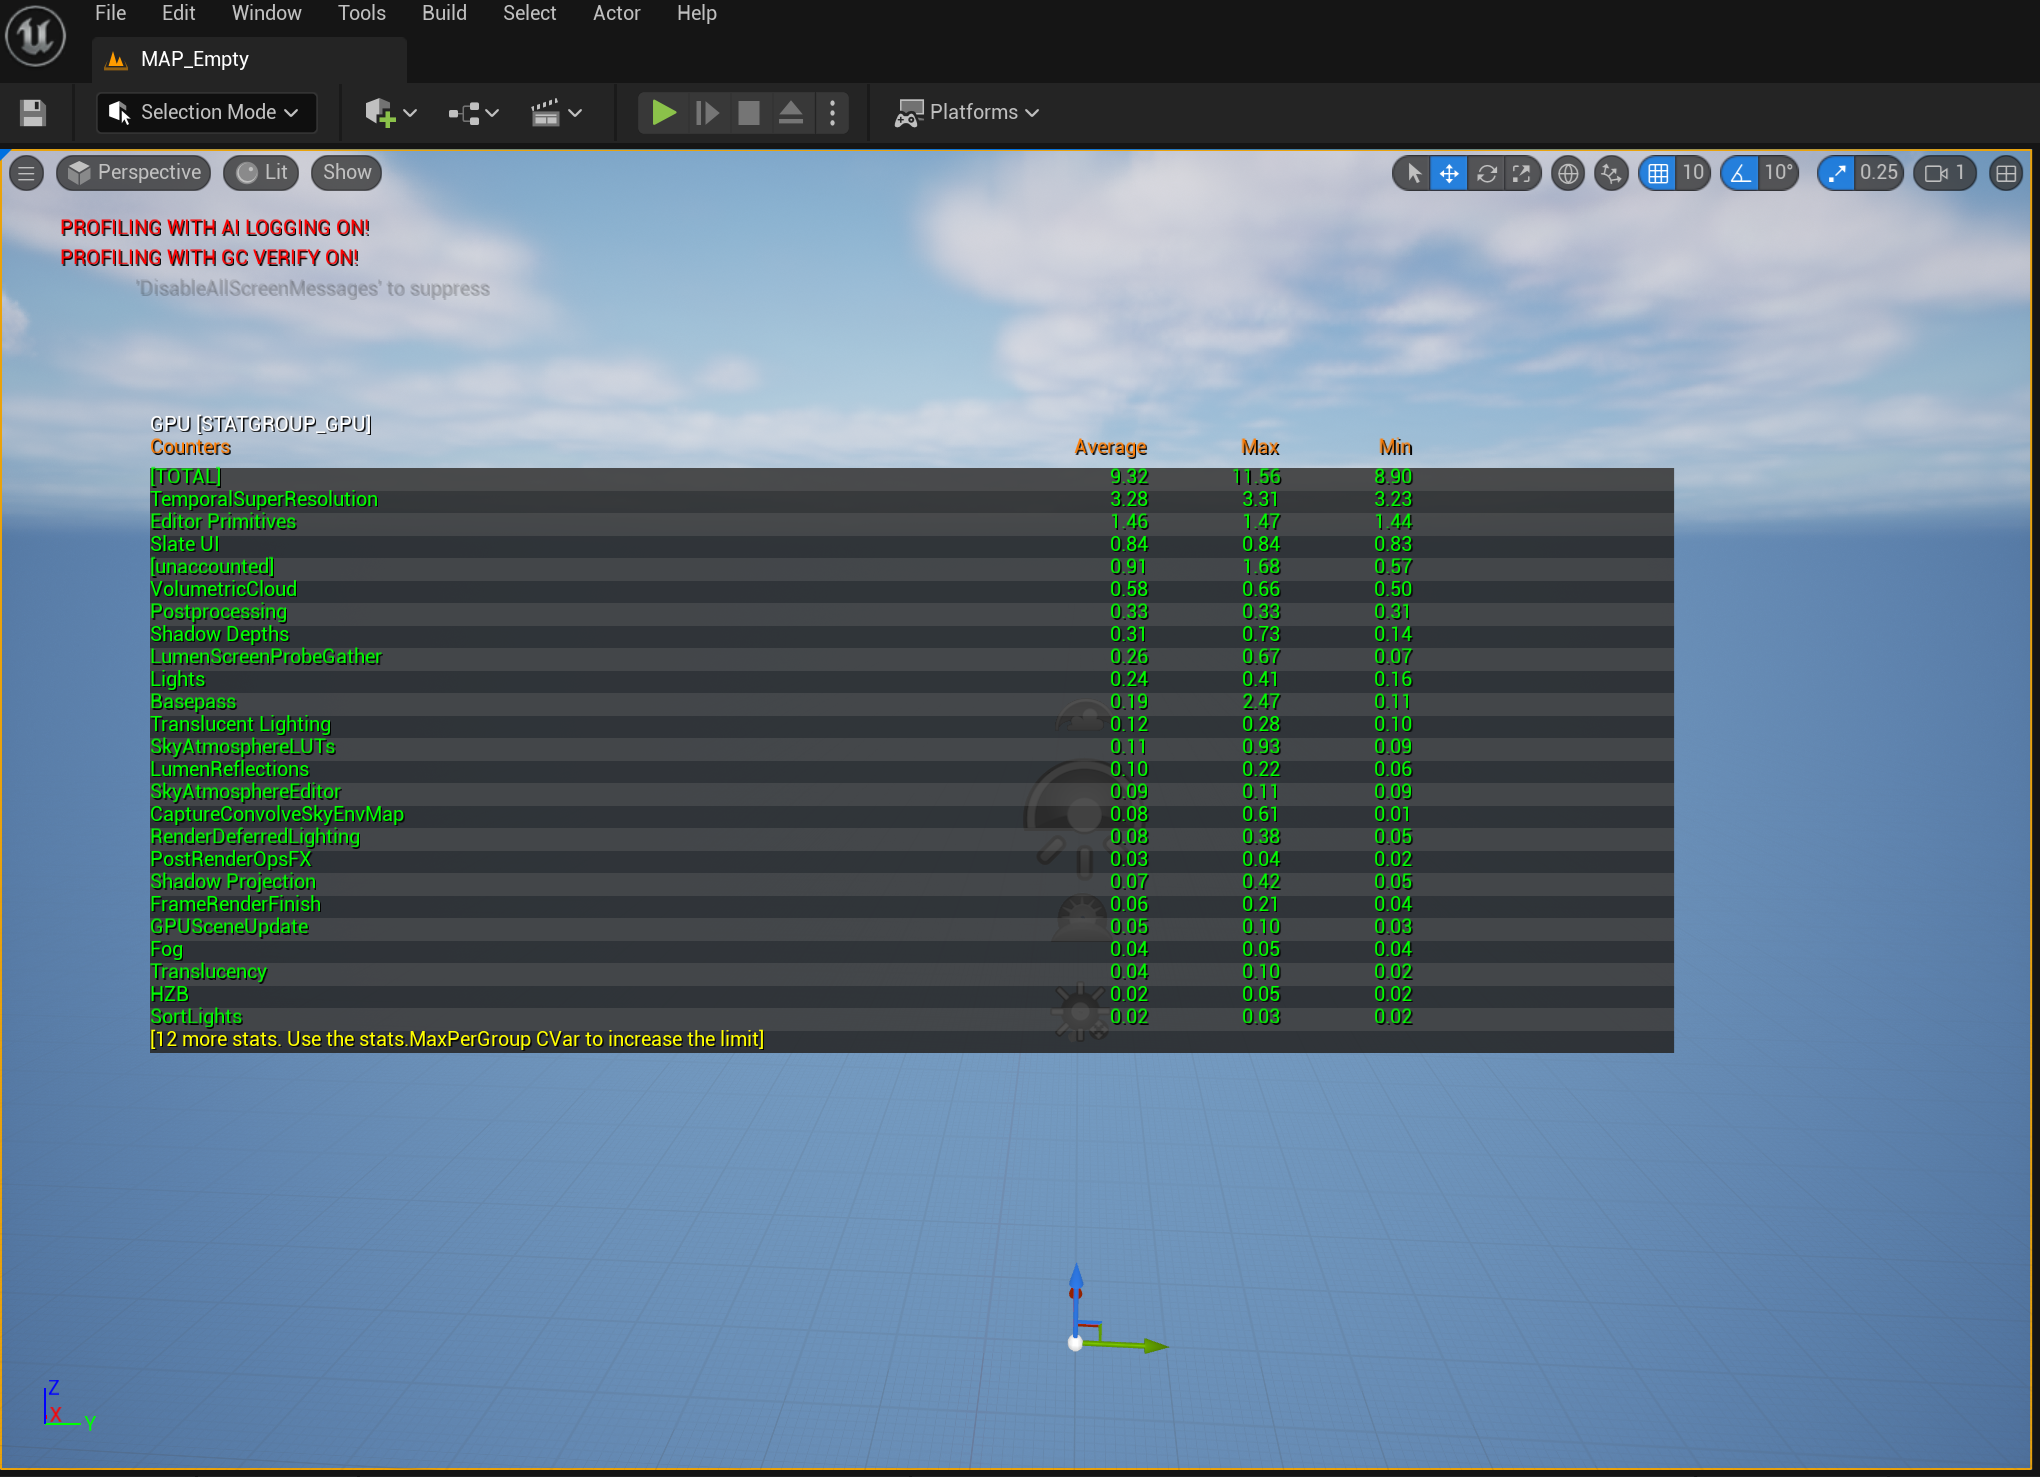Screen dimensions: 2040x1477
Task: Click the world coordinate space globe icon
Action: point(1568,174)
